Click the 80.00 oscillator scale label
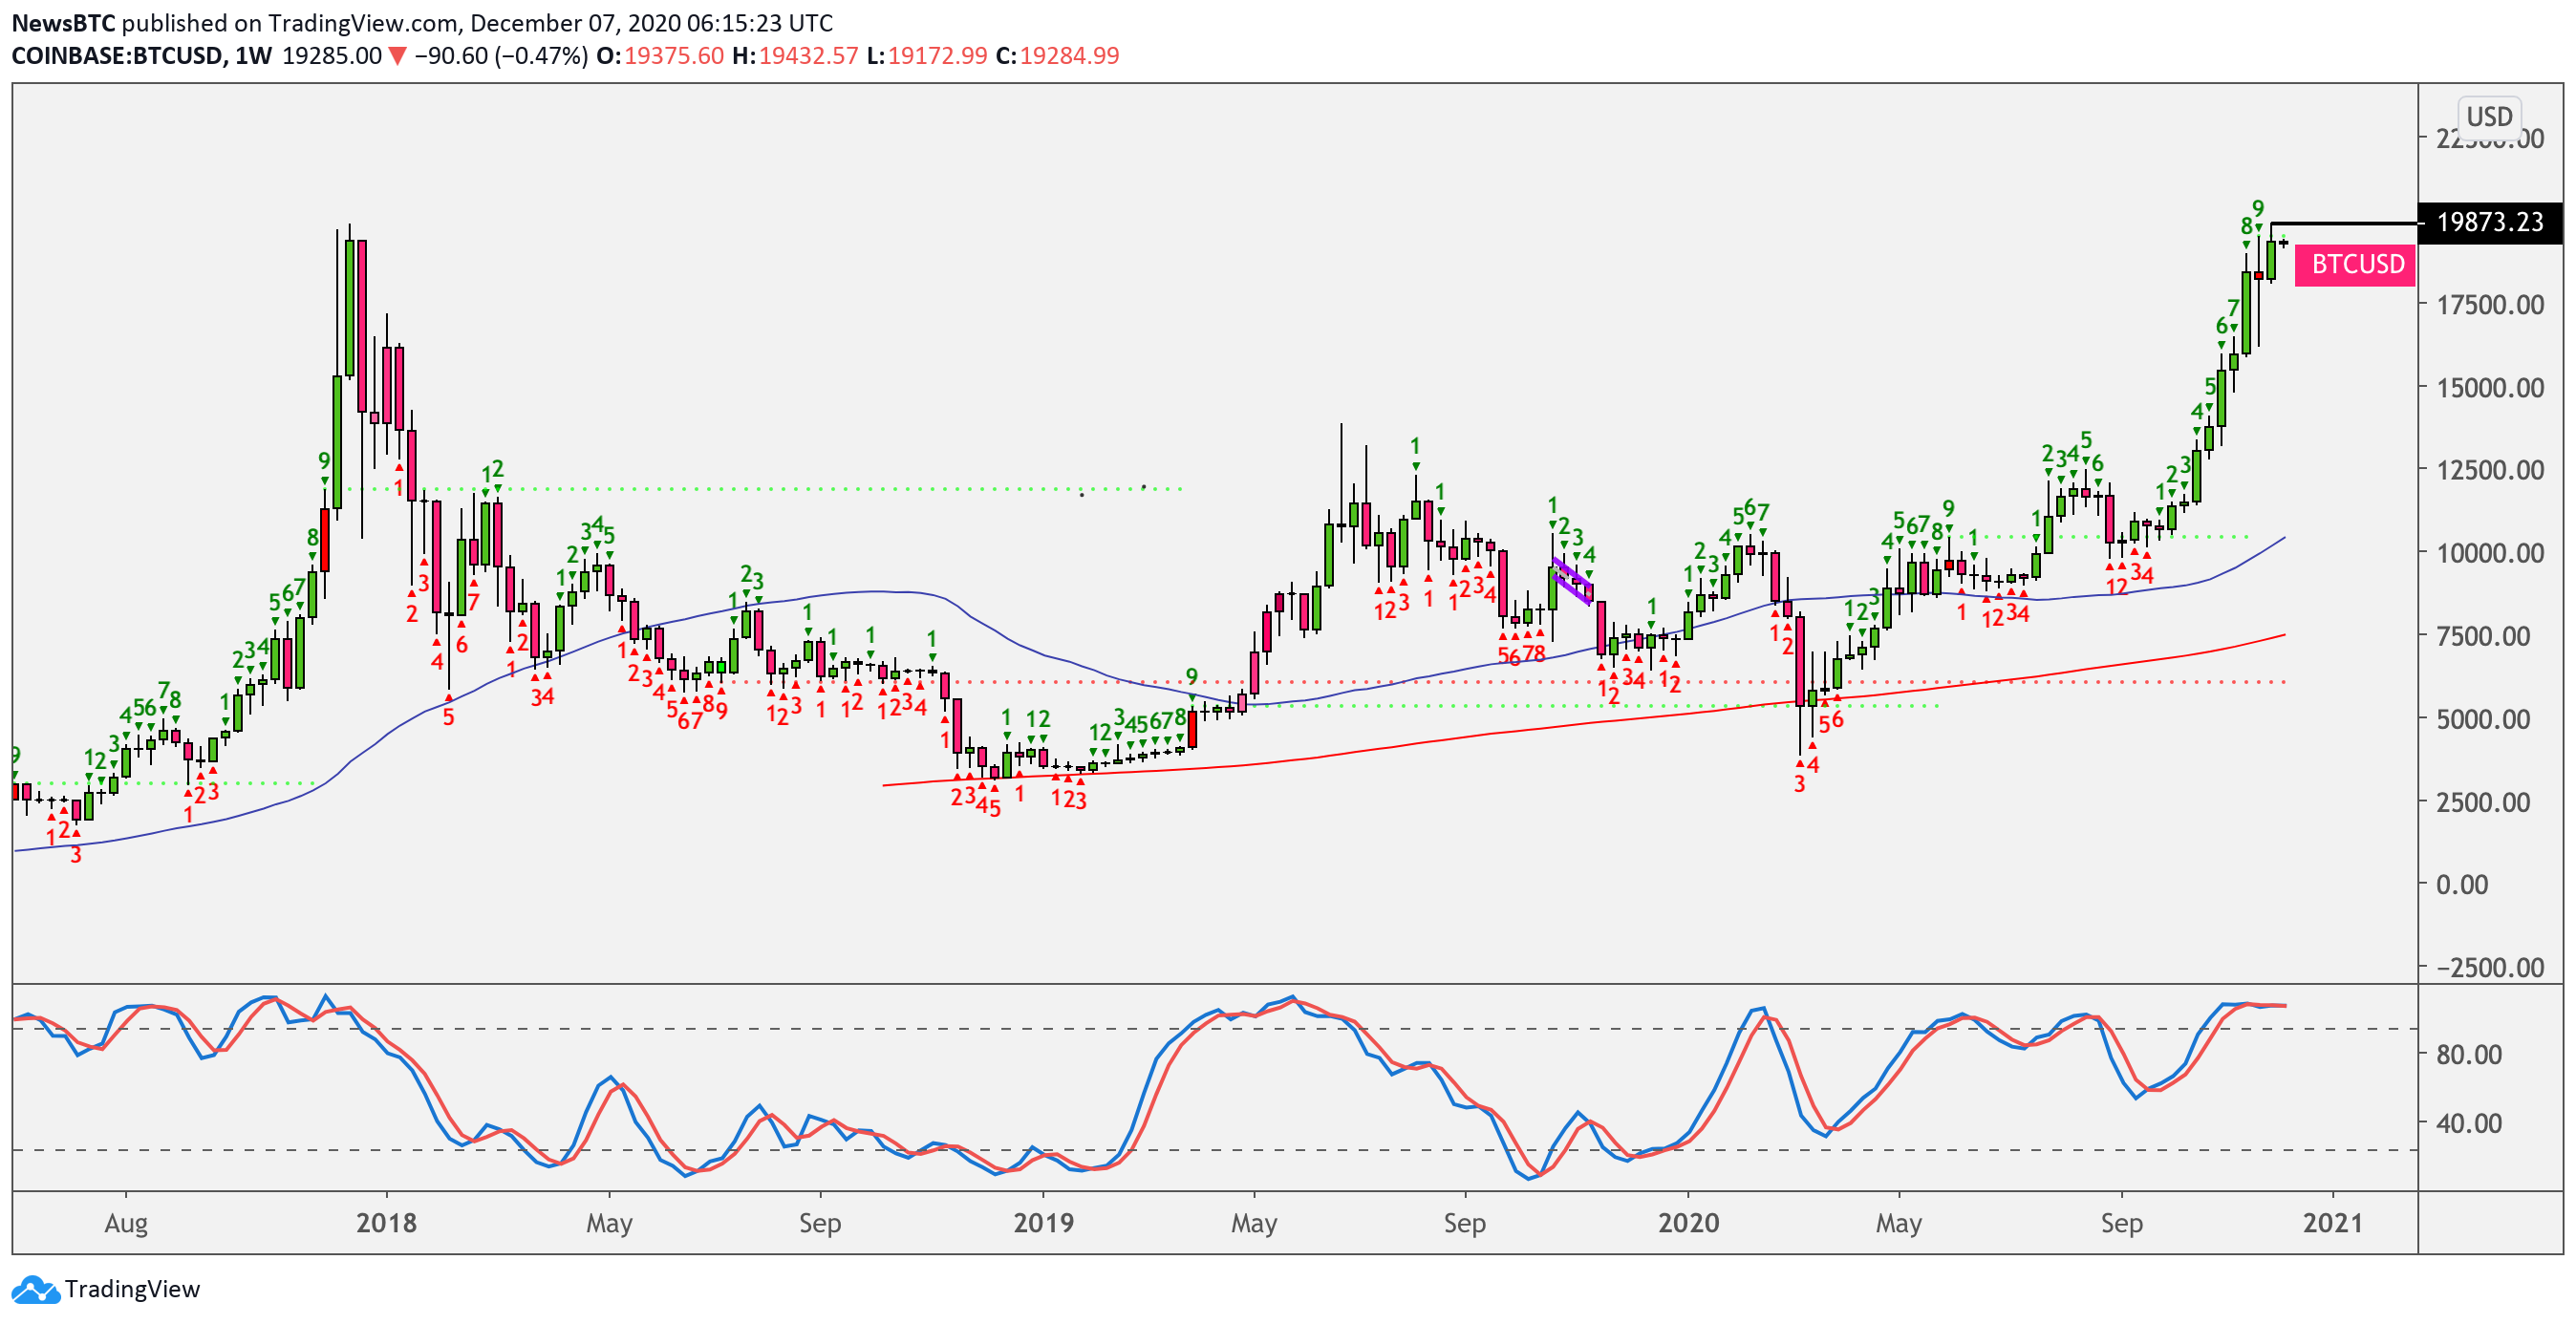The width and height of the screenshot is (2576, 1324). (x=2469, y=1054)
